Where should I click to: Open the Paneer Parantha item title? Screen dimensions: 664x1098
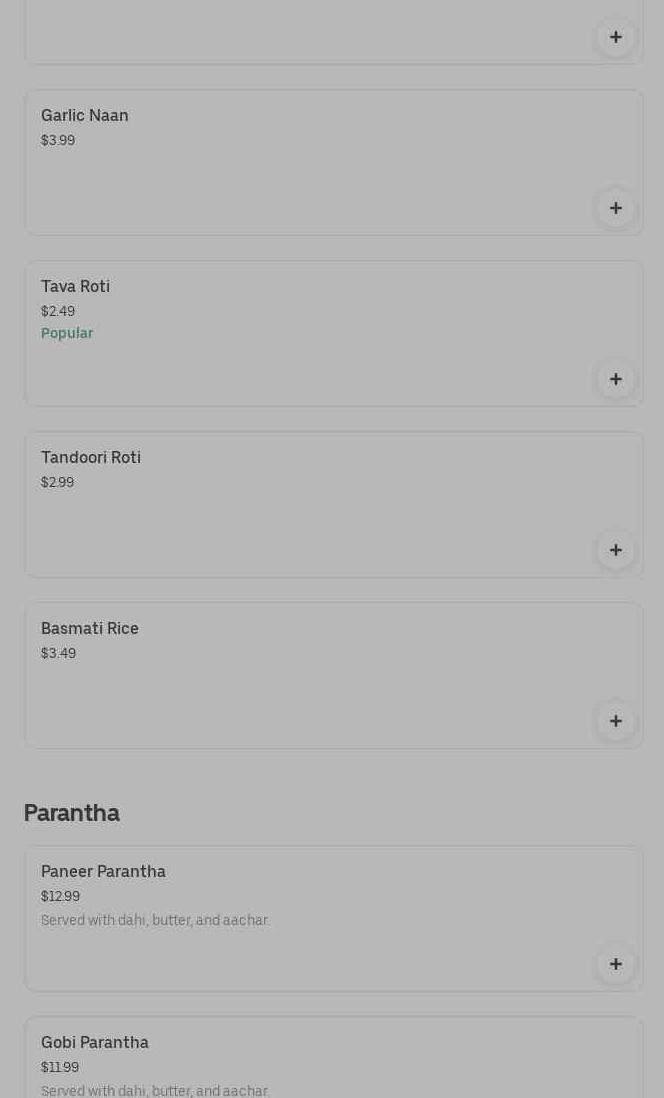[x=104, y=872]
